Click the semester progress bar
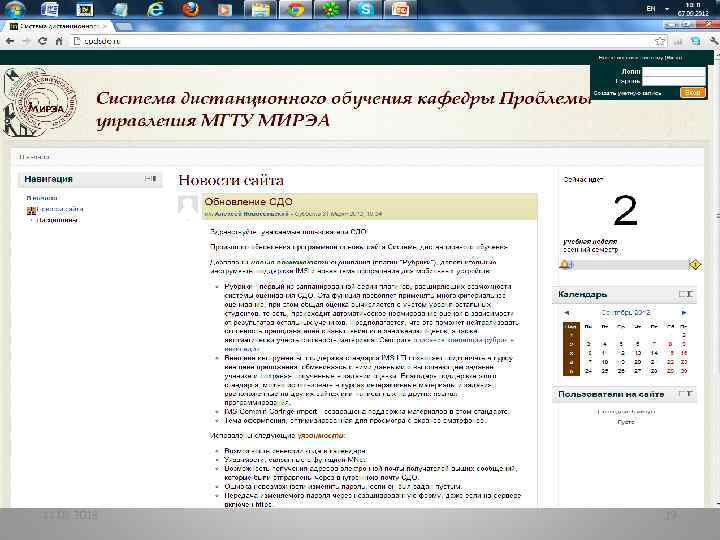The height and width of the screenshot is (540, 720). [630, 265]
